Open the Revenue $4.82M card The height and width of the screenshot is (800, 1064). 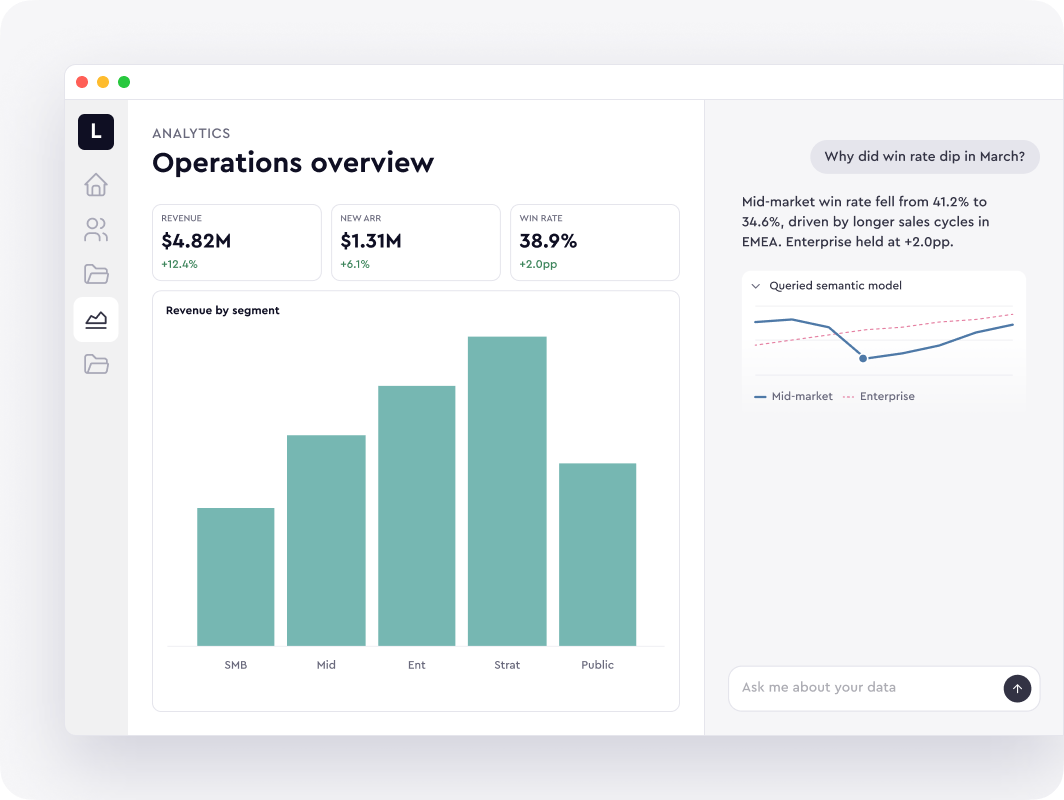(237, 242)
